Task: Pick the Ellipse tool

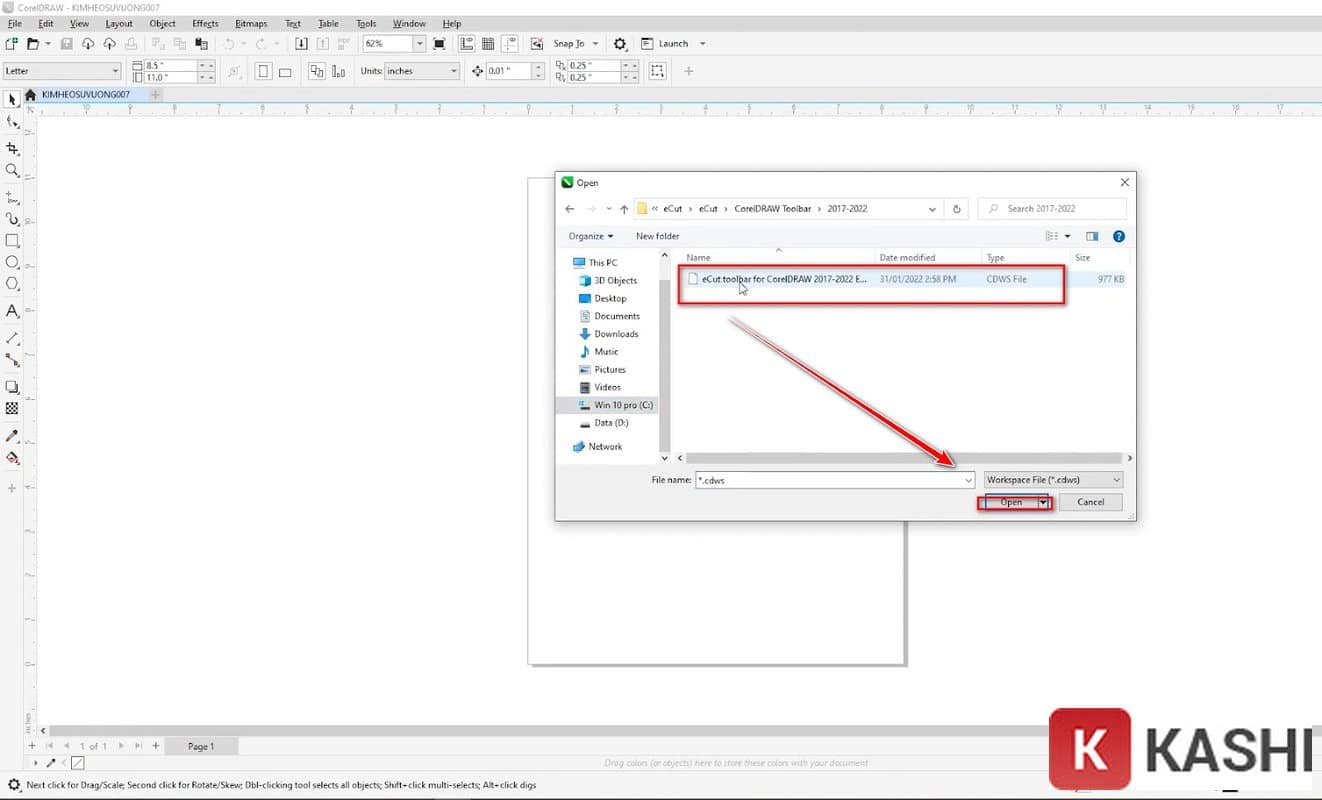Action: [12, 262]
